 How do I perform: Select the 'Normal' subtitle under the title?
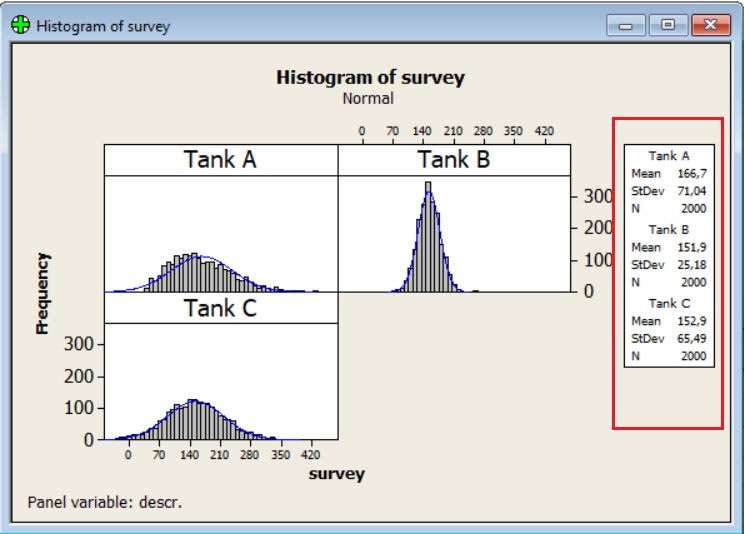(368, 98)
